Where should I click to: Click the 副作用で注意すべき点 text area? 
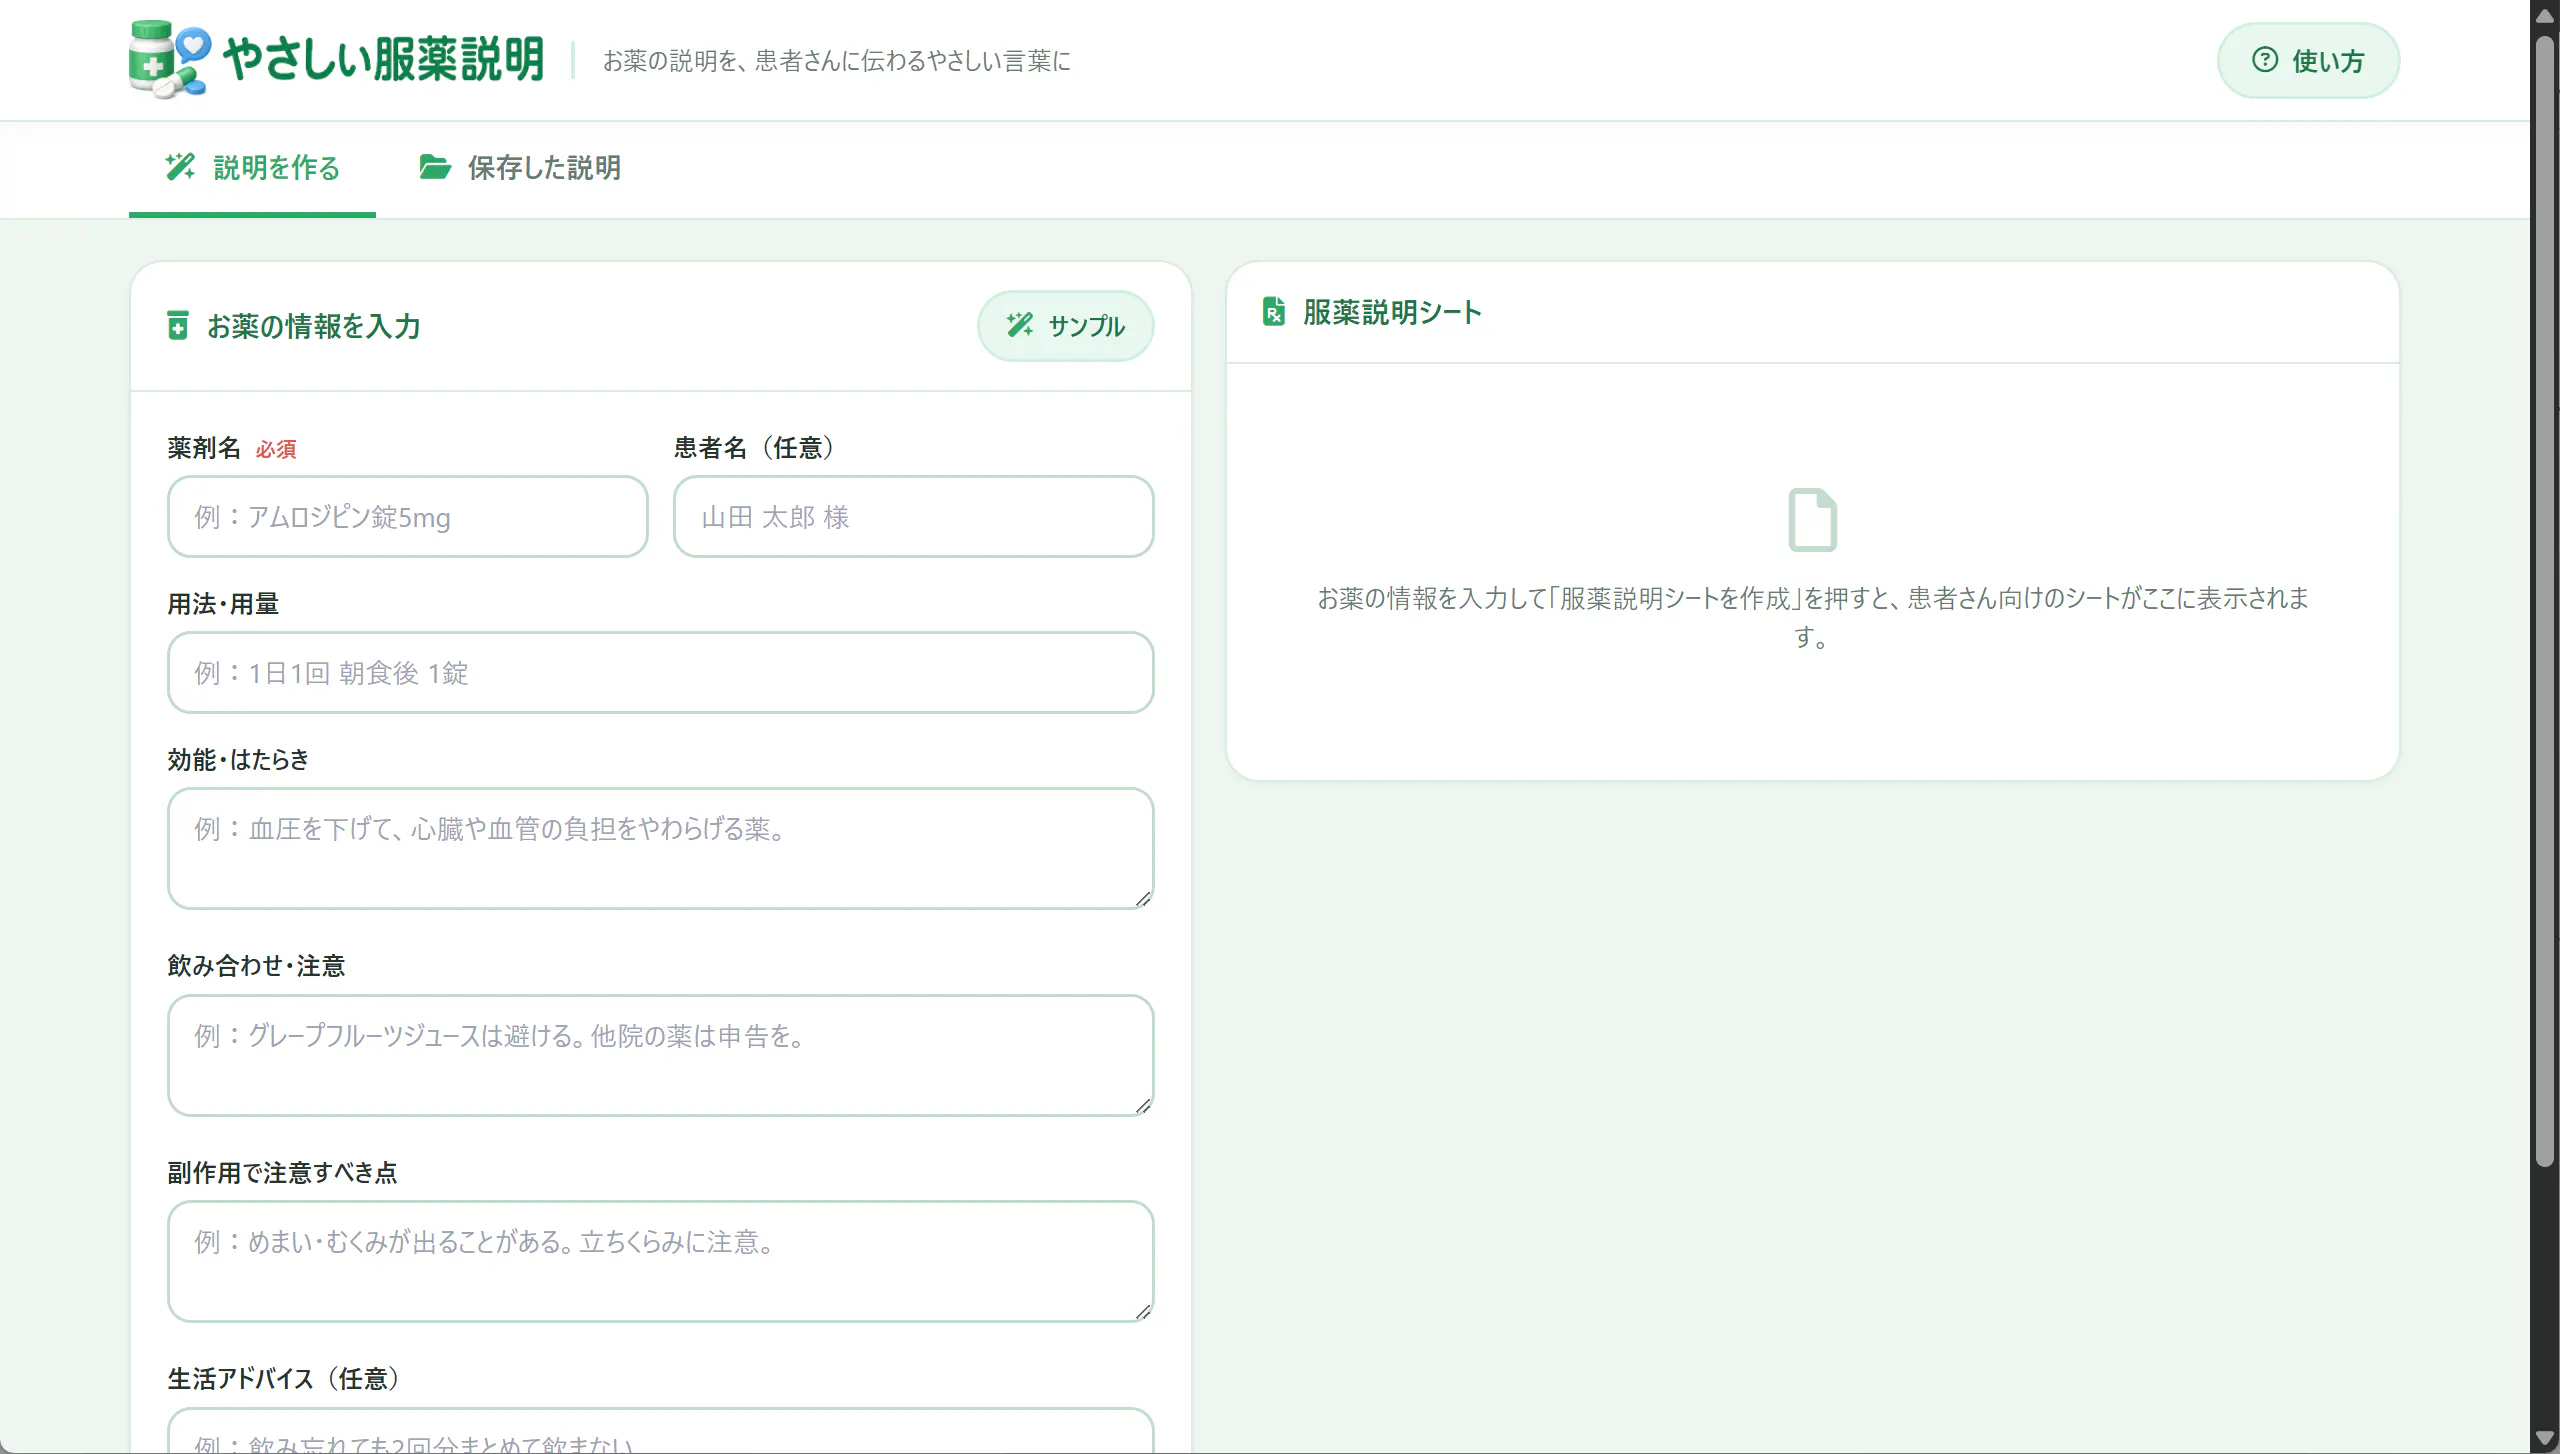click(661, 1262)
